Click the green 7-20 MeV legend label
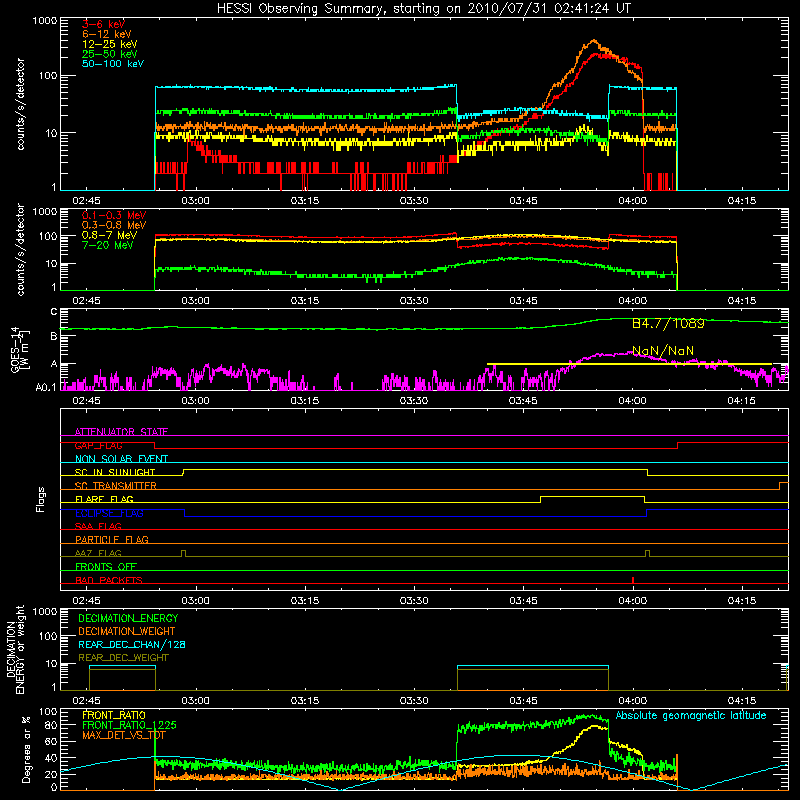The height and width of the screenshot is (800, 800). click(x=108, y=245)
